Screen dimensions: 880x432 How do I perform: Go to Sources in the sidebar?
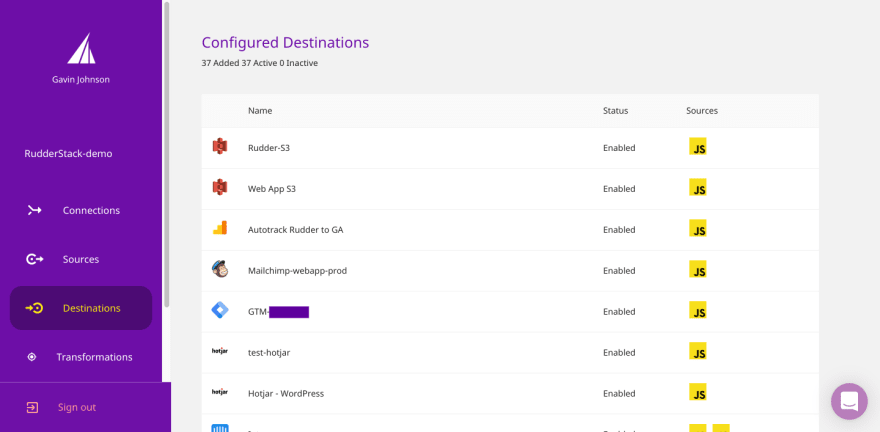[80, 259]
